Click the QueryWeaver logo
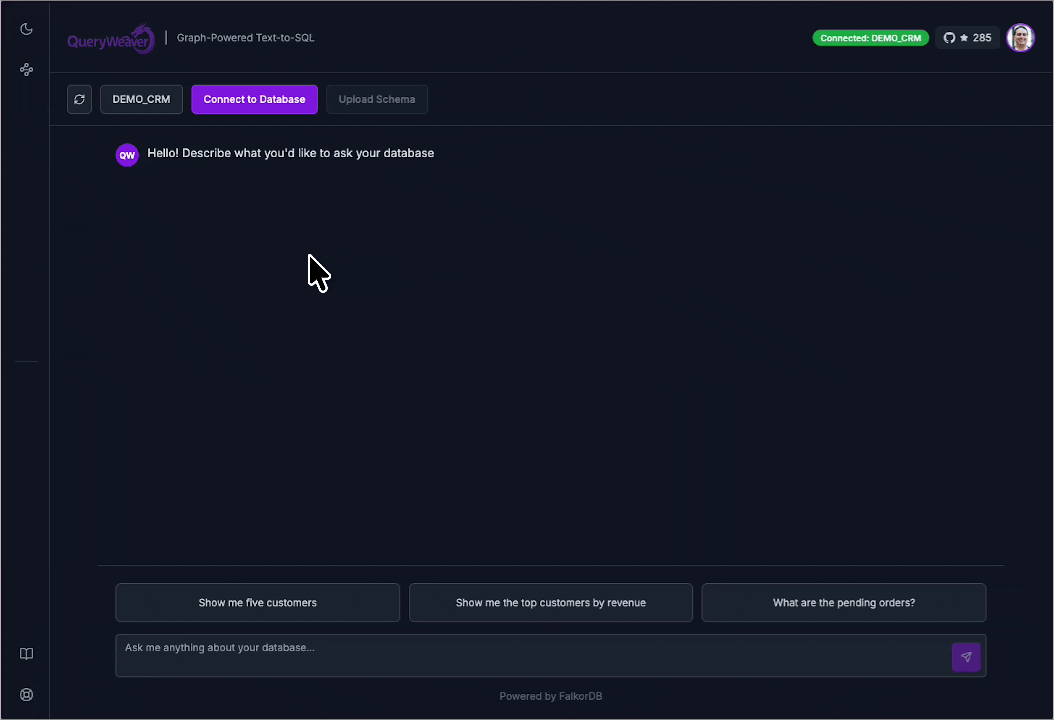This screenshot has height=720, width=1054. (x=110, y=38)
